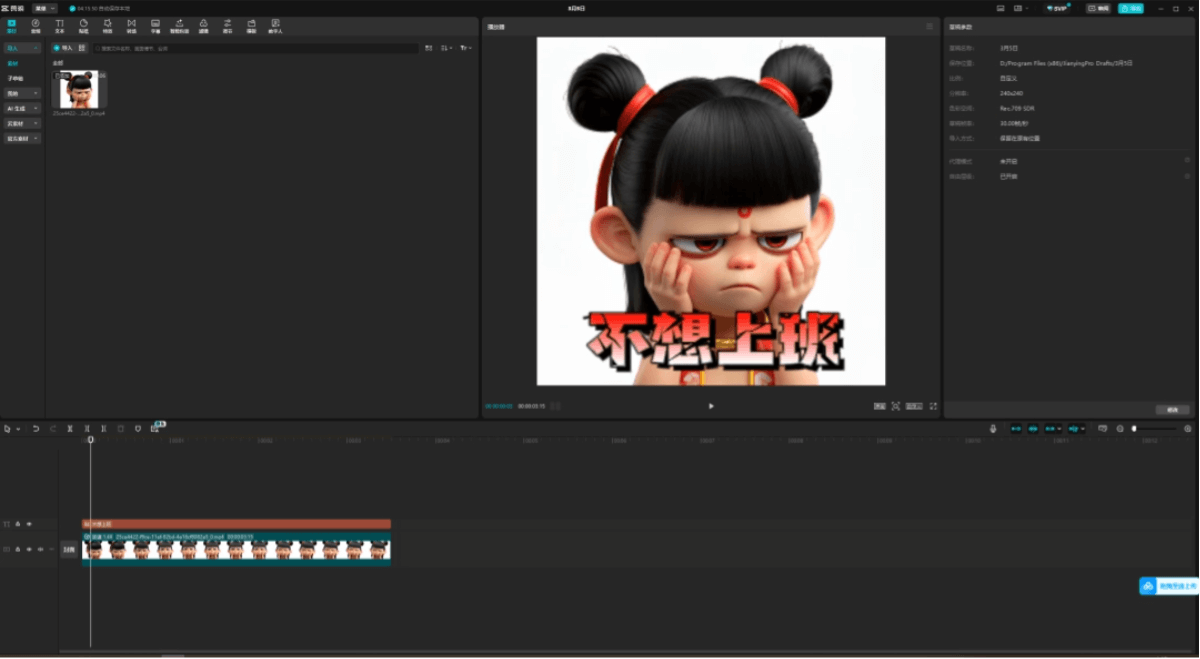Screen dimensions: 1200x659
Task: Open the SVIP membership button
Action: 1058,8
